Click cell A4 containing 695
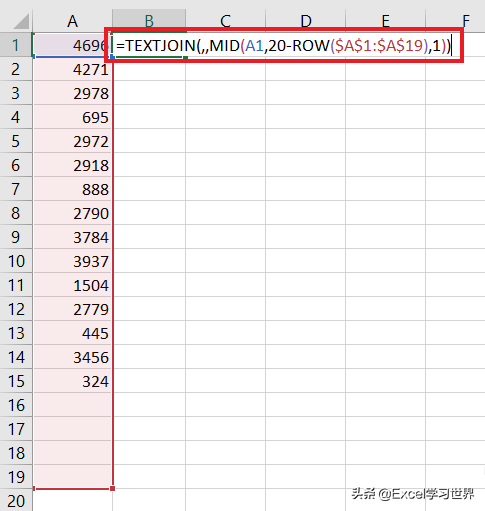This screenshot has width=485, height=511. pos(72,117)
